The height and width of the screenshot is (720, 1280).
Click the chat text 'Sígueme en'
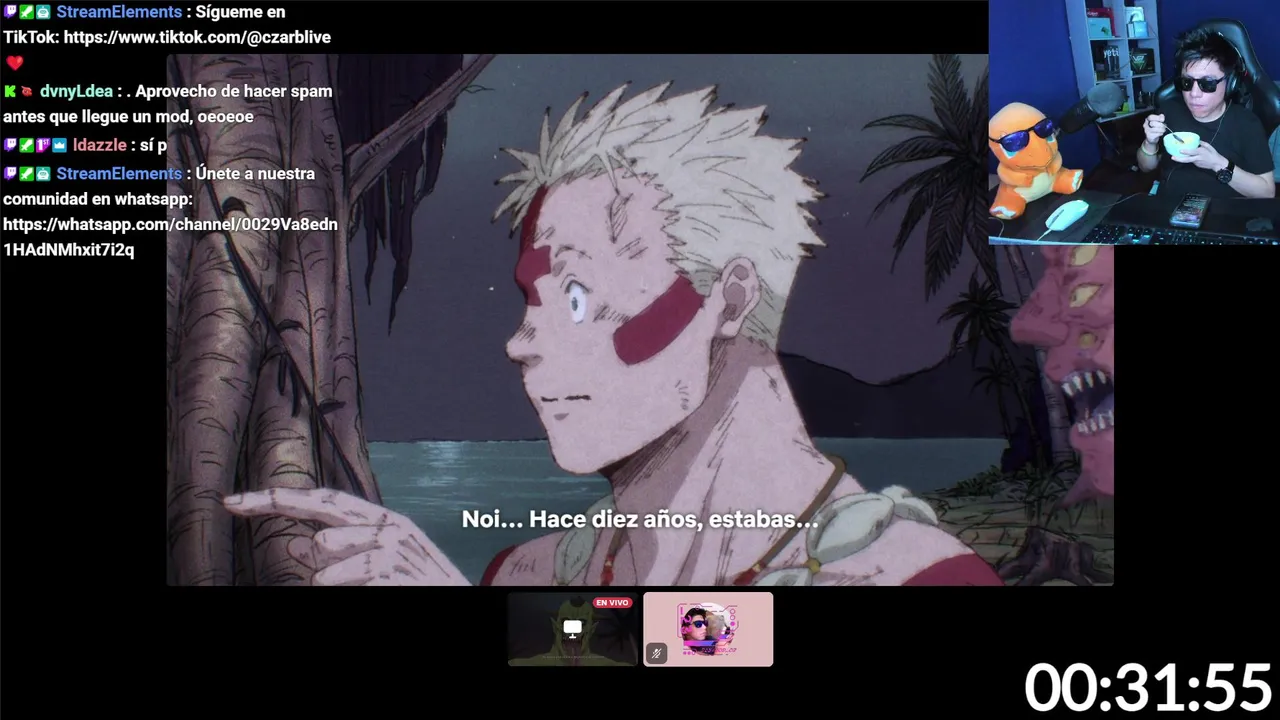tap(240, 12)
